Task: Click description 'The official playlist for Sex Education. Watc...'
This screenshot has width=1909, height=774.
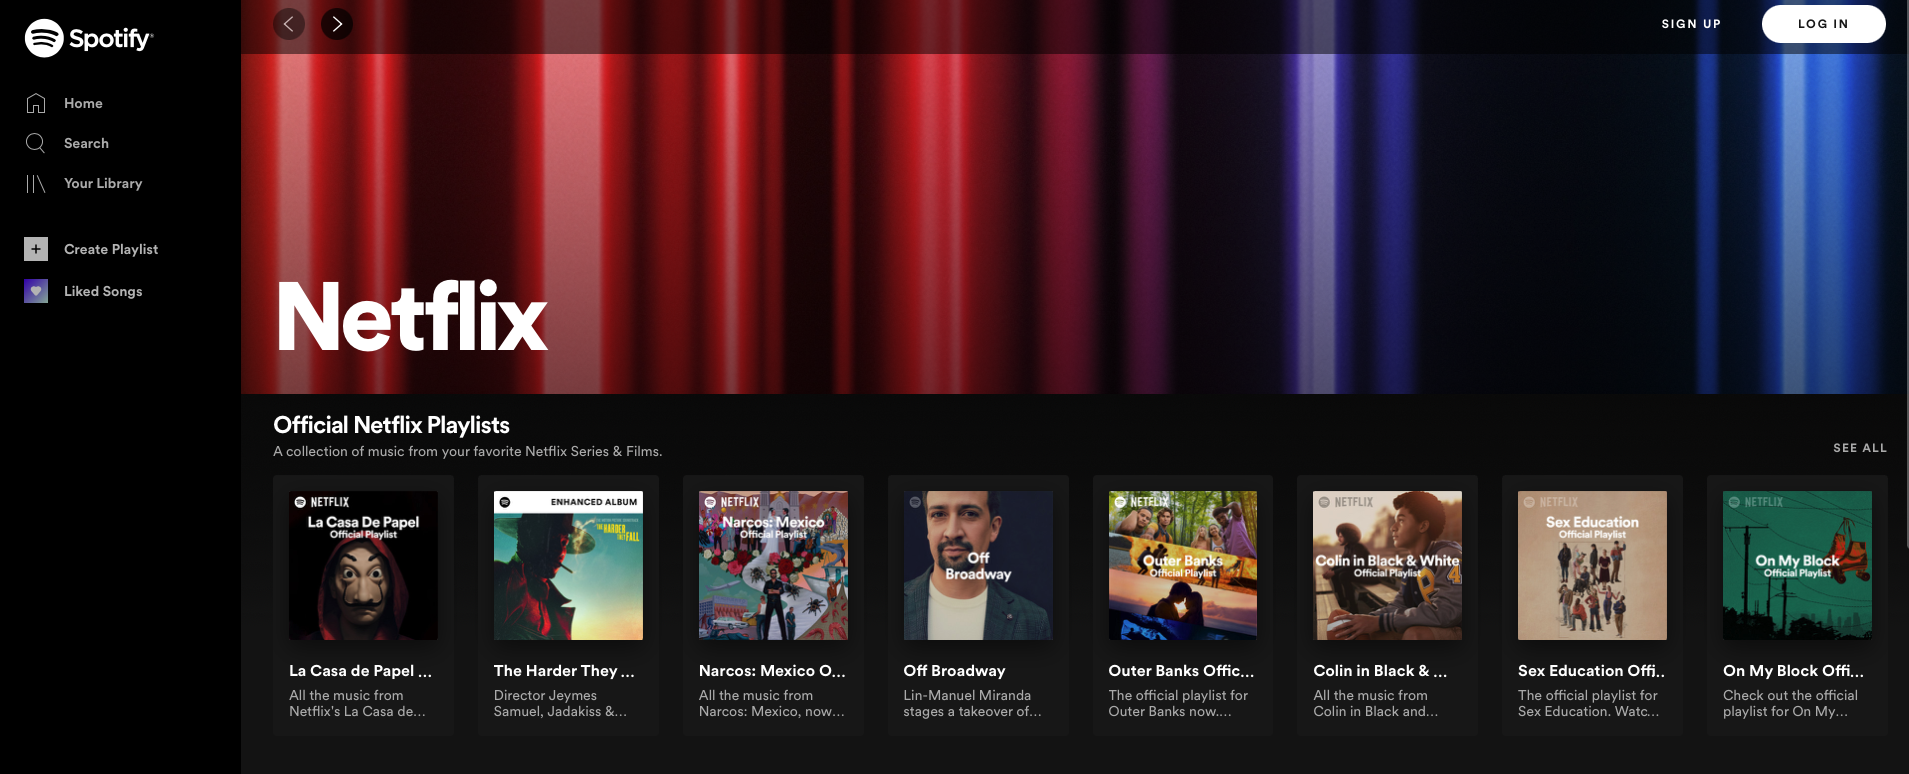Action: coord(1588,703)
